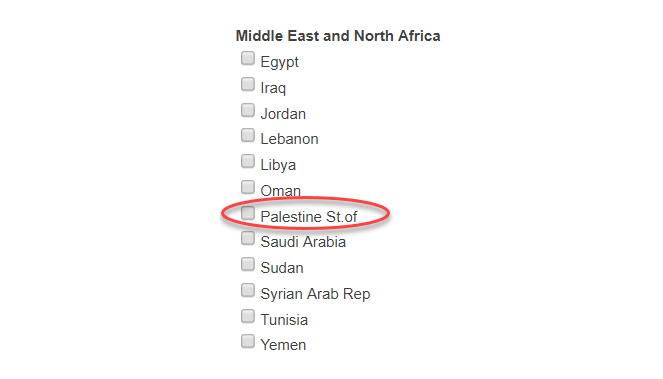Viewport: 663px width, 379px height.
Task: Check the Yemen checkbox
Action: [248, 341]
